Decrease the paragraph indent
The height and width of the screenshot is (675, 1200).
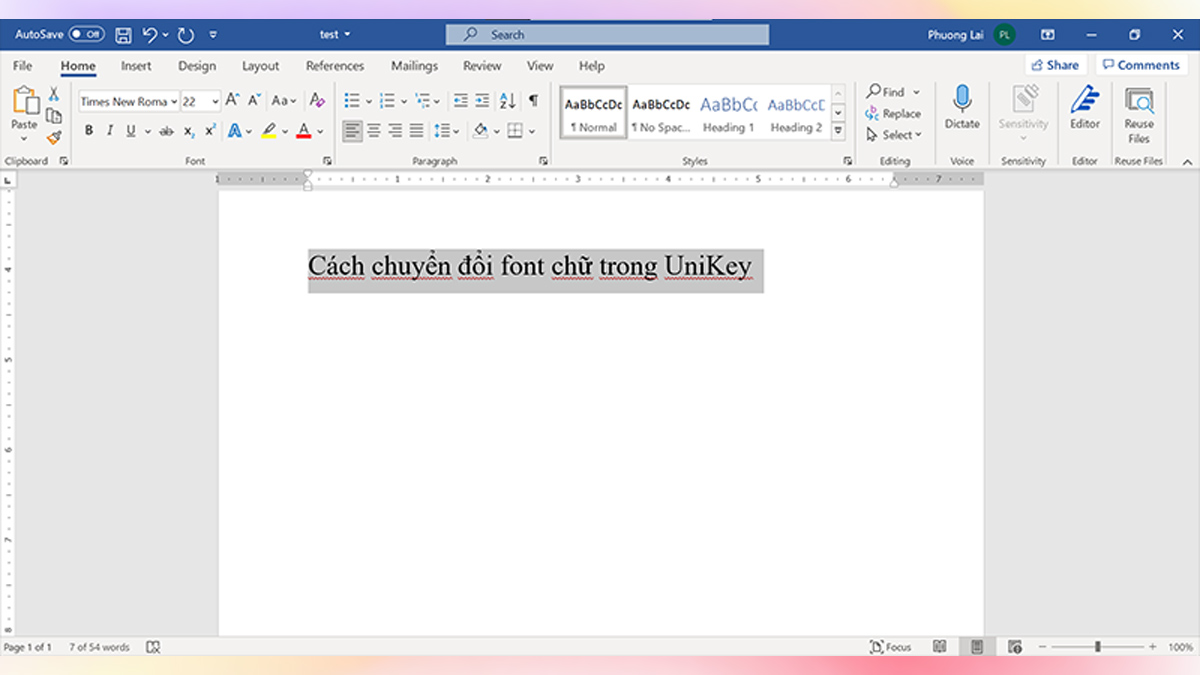pyautogui.click(x=460, y=101)
